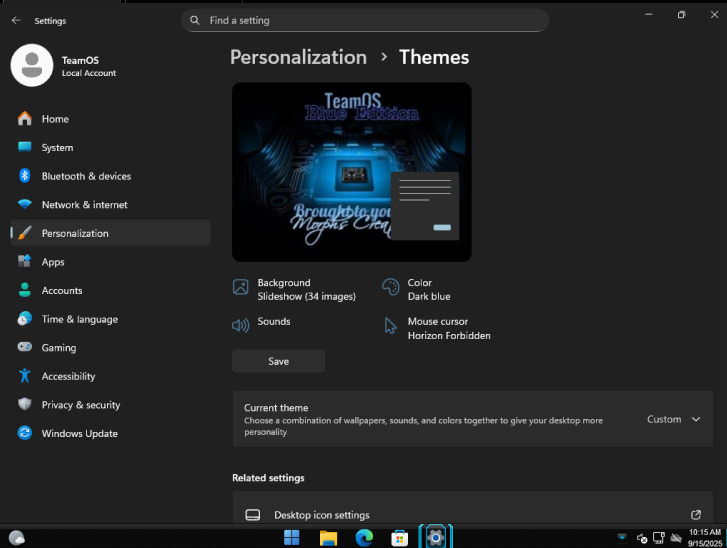This screenshot has width=727, height=548.
Task: Click the Network wifi icon
Action: 25,204
